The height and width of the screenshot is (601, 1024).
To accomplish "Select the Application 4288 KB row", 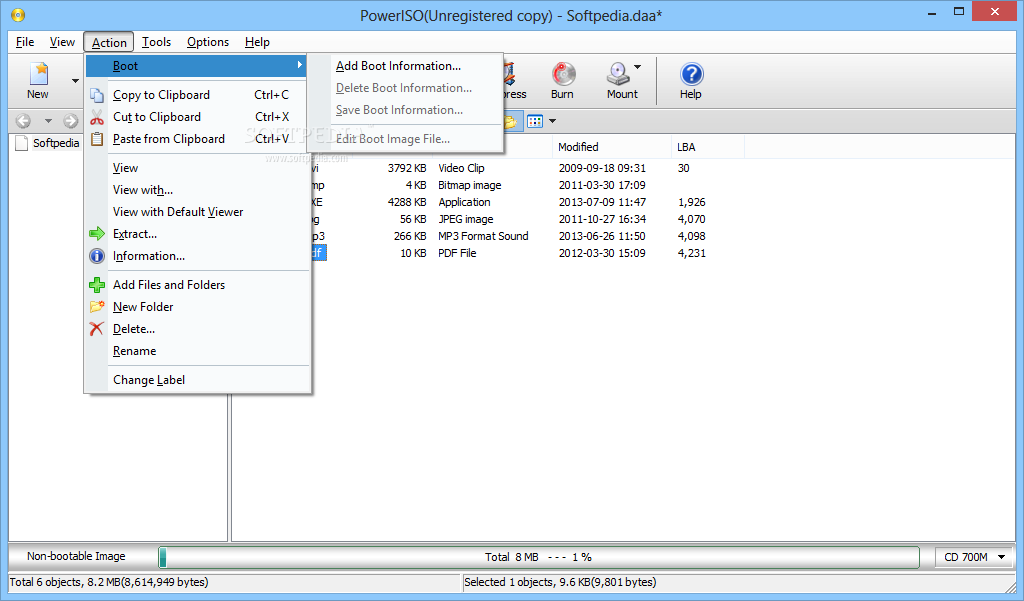I will pos(509,202).
